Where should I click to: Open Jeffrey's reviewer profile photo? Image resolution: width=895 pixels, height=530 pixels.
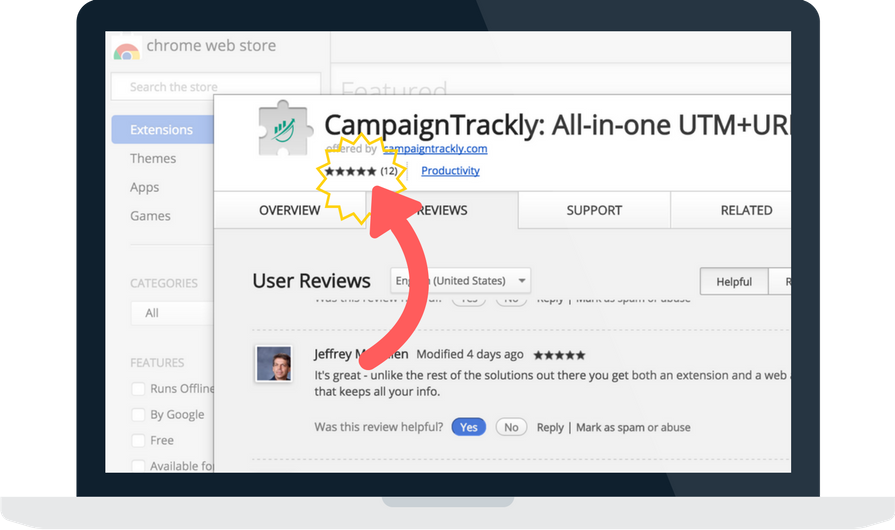(273, 363)
